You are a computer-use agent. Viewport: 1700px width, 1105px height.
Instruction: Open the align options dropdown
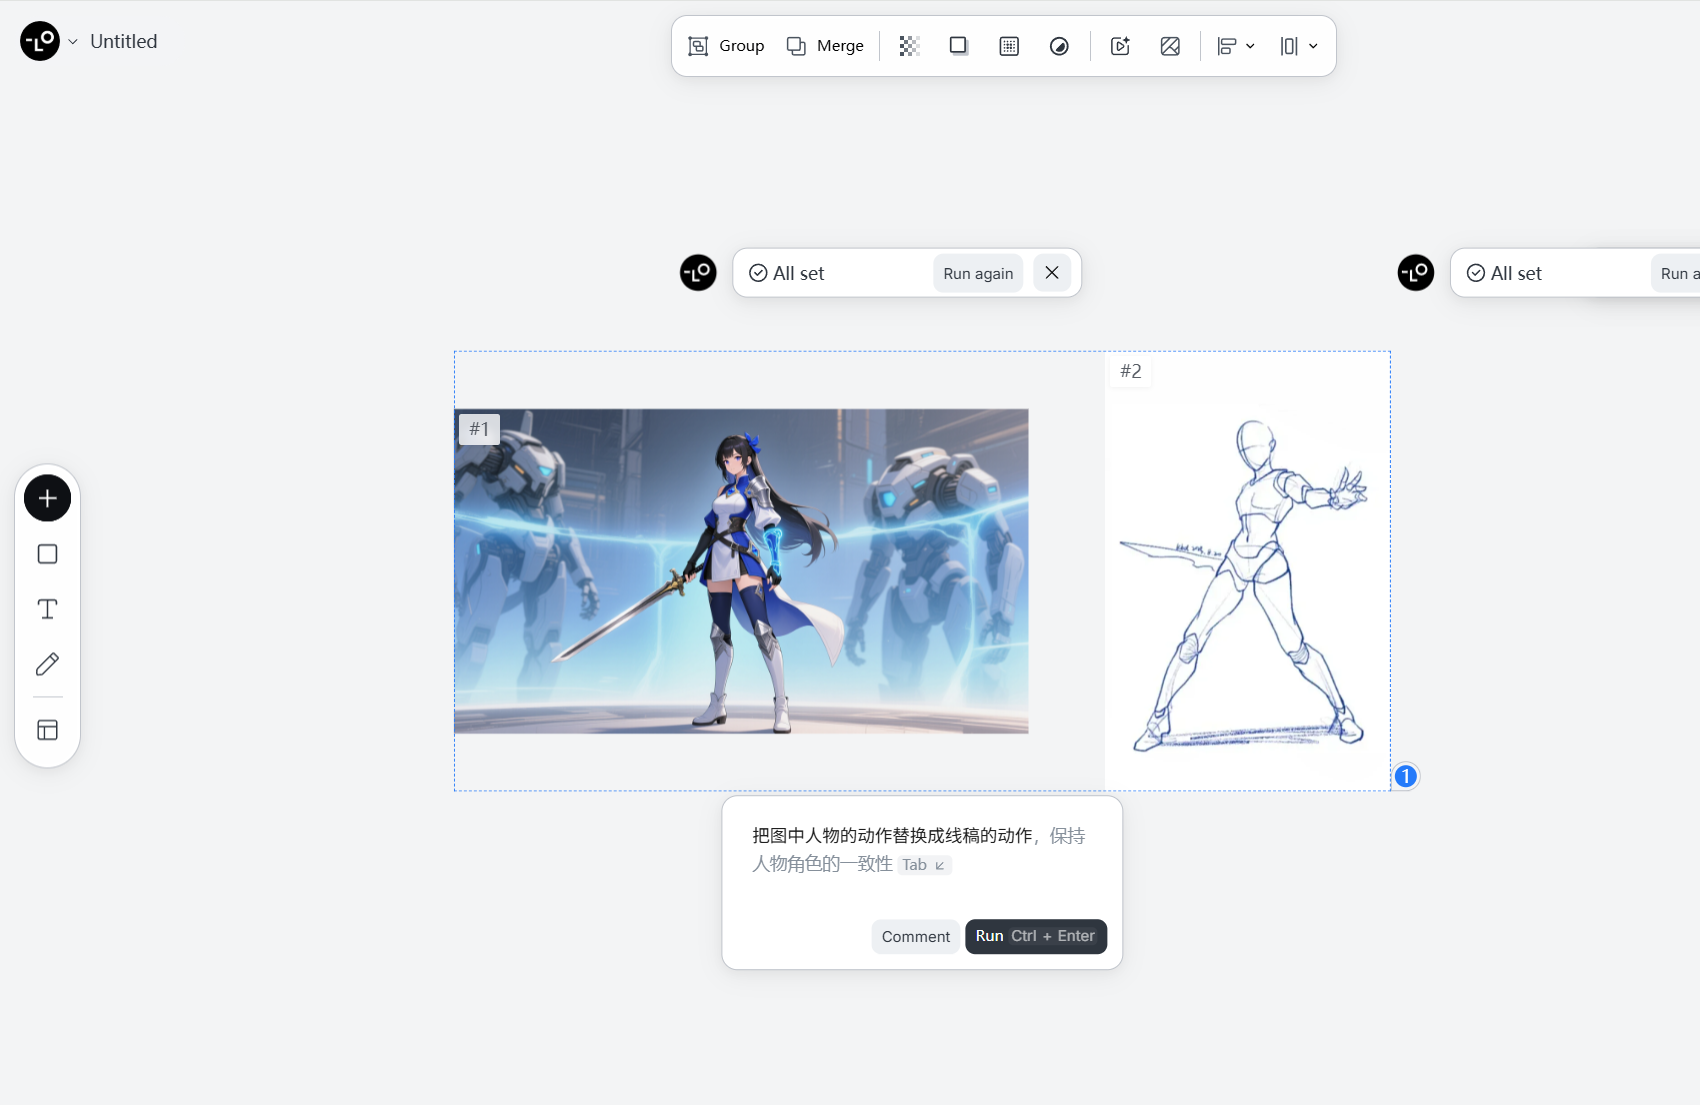pos(1236,46)
